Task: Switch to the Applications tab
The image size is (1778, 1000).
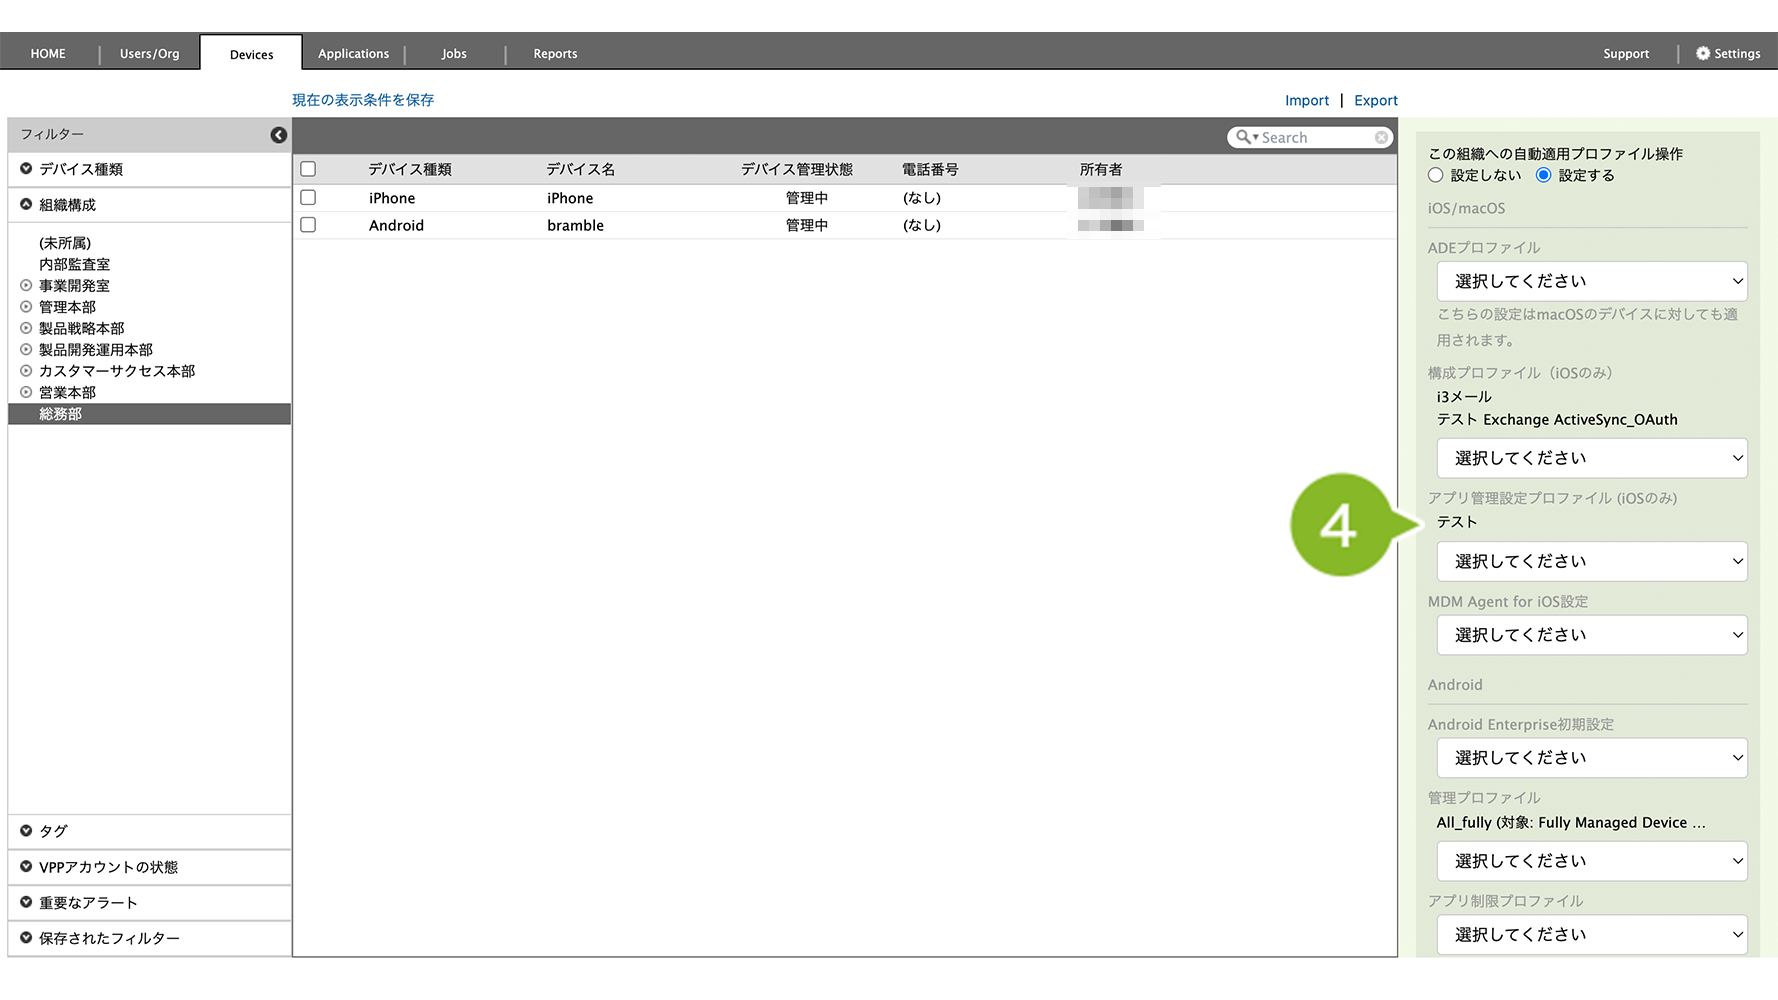Action: tap(353, 54)
